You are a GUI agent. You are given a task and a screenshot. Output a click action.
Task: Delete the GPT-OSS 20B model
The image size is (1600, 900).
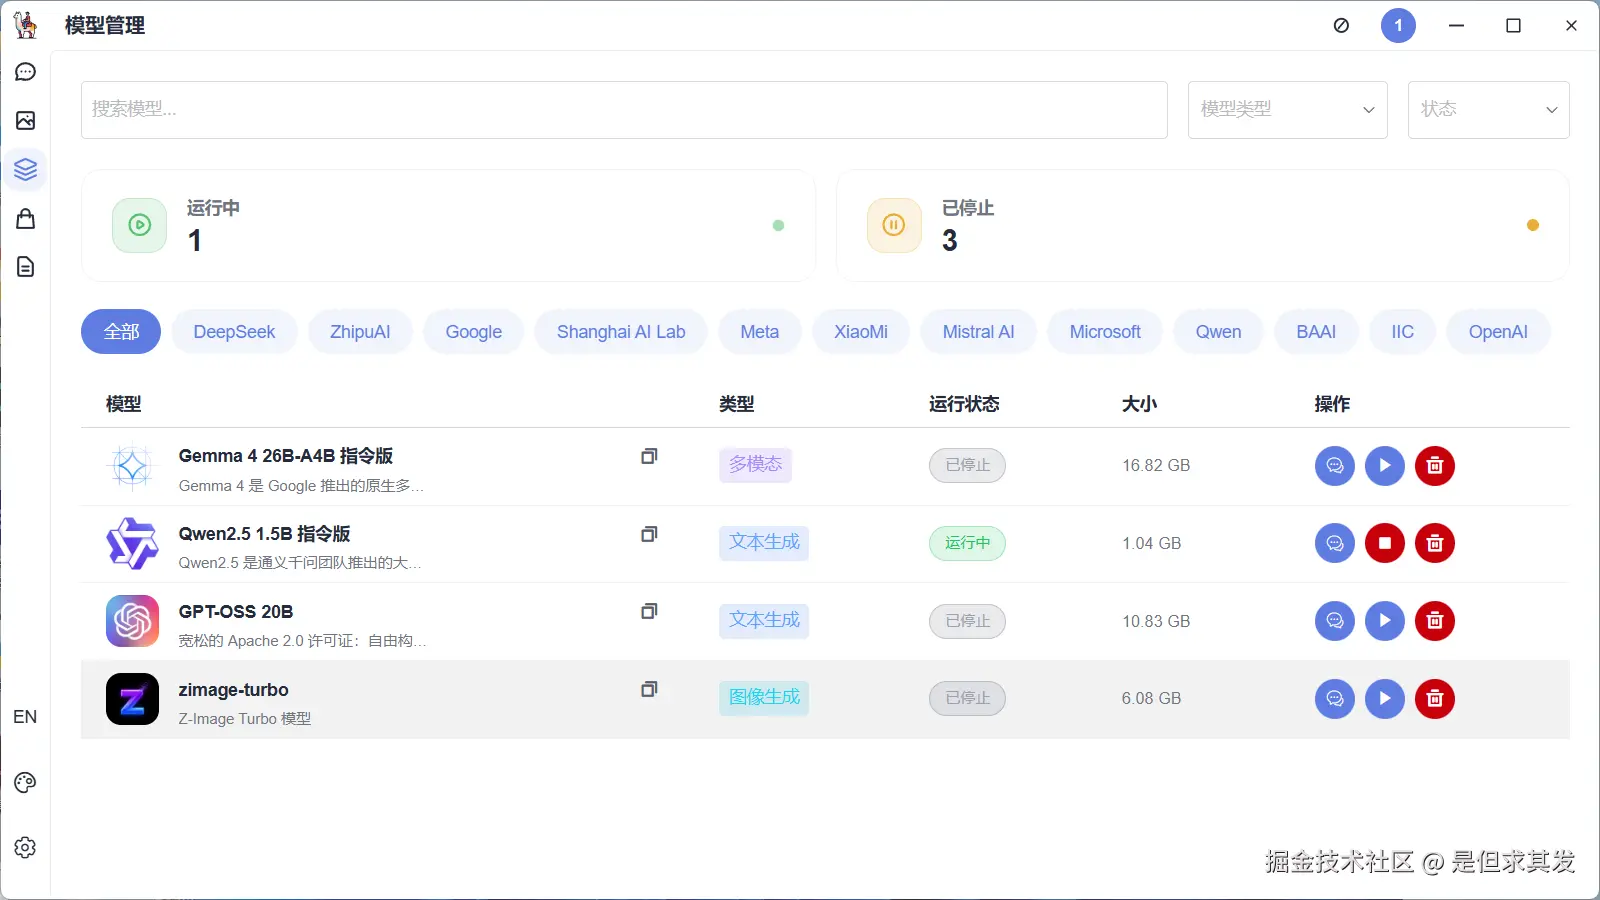tap(1435, 621)
